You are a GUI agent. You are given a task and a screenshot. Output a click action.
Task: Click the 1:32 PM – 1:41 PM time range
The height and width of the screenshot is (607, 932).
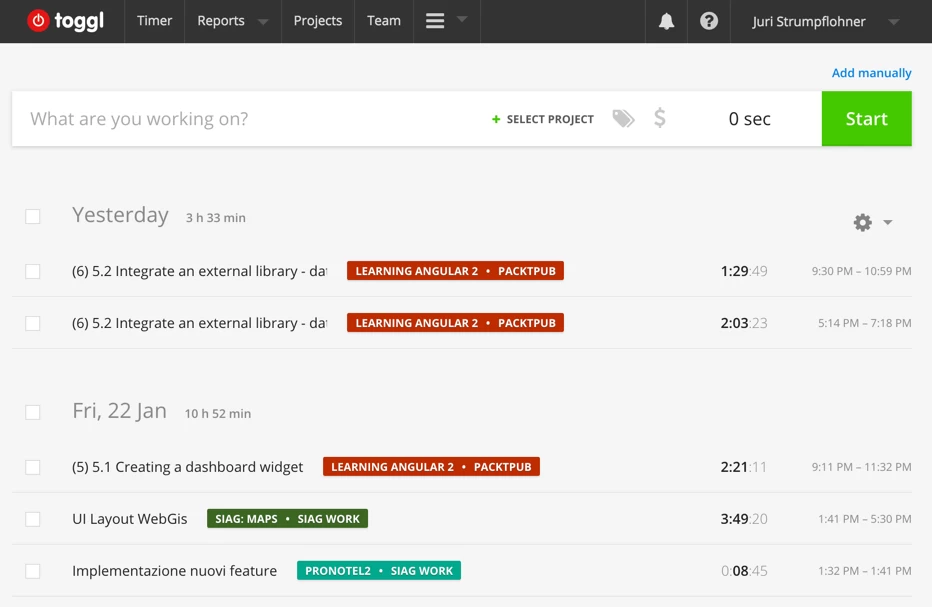pos(864,571)
